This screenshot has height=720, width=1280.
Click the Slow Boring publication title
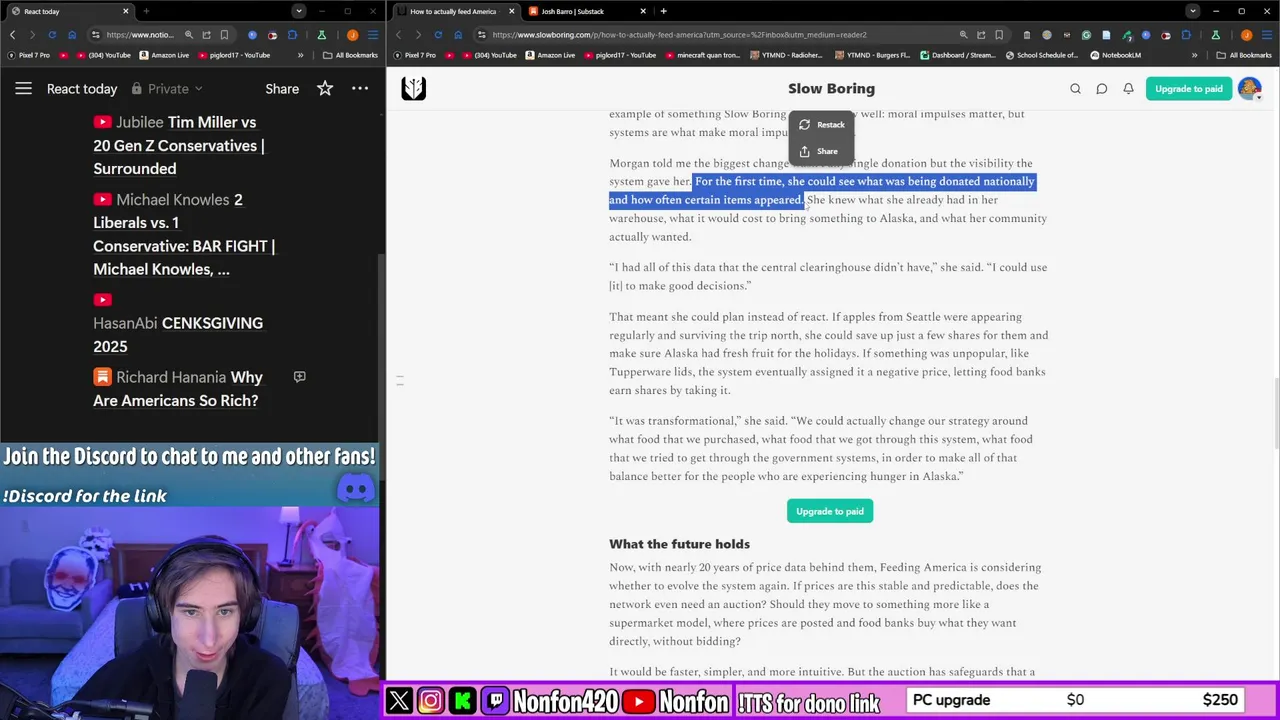[x=831, y=89]
